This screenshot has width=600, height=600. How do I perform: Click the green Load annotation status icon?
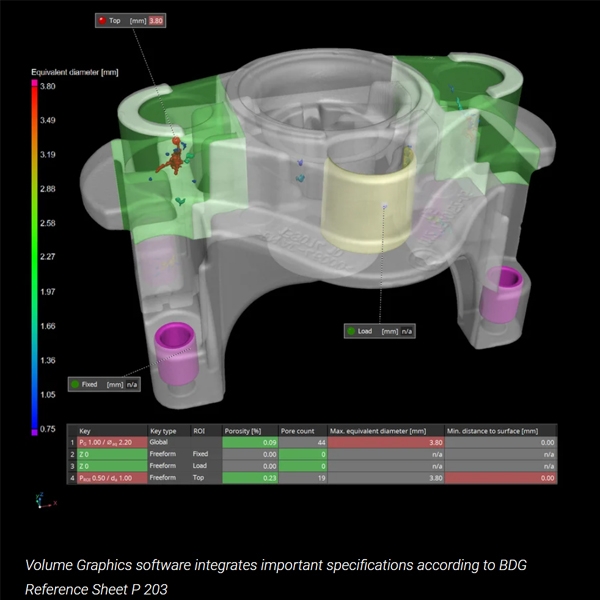coord(350,331)
